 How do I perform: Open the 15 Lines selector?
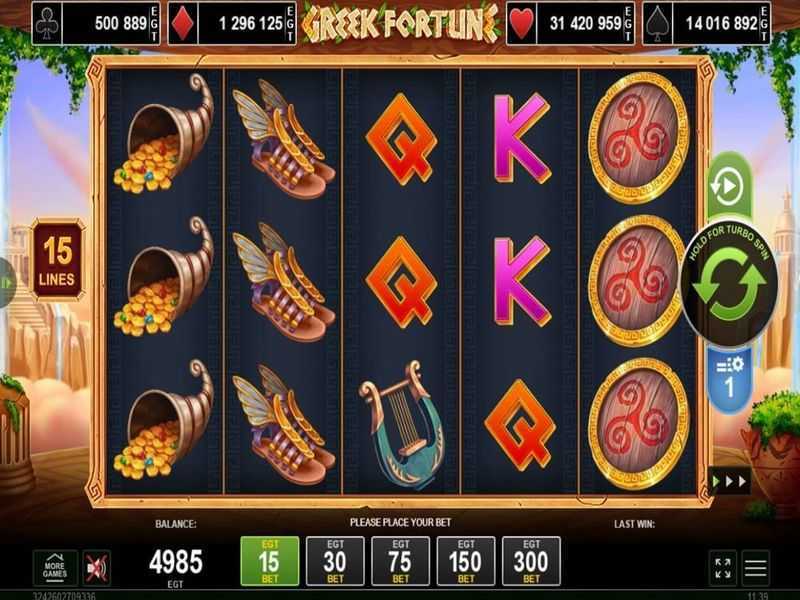pyautogui.click(x=58, y=261)
